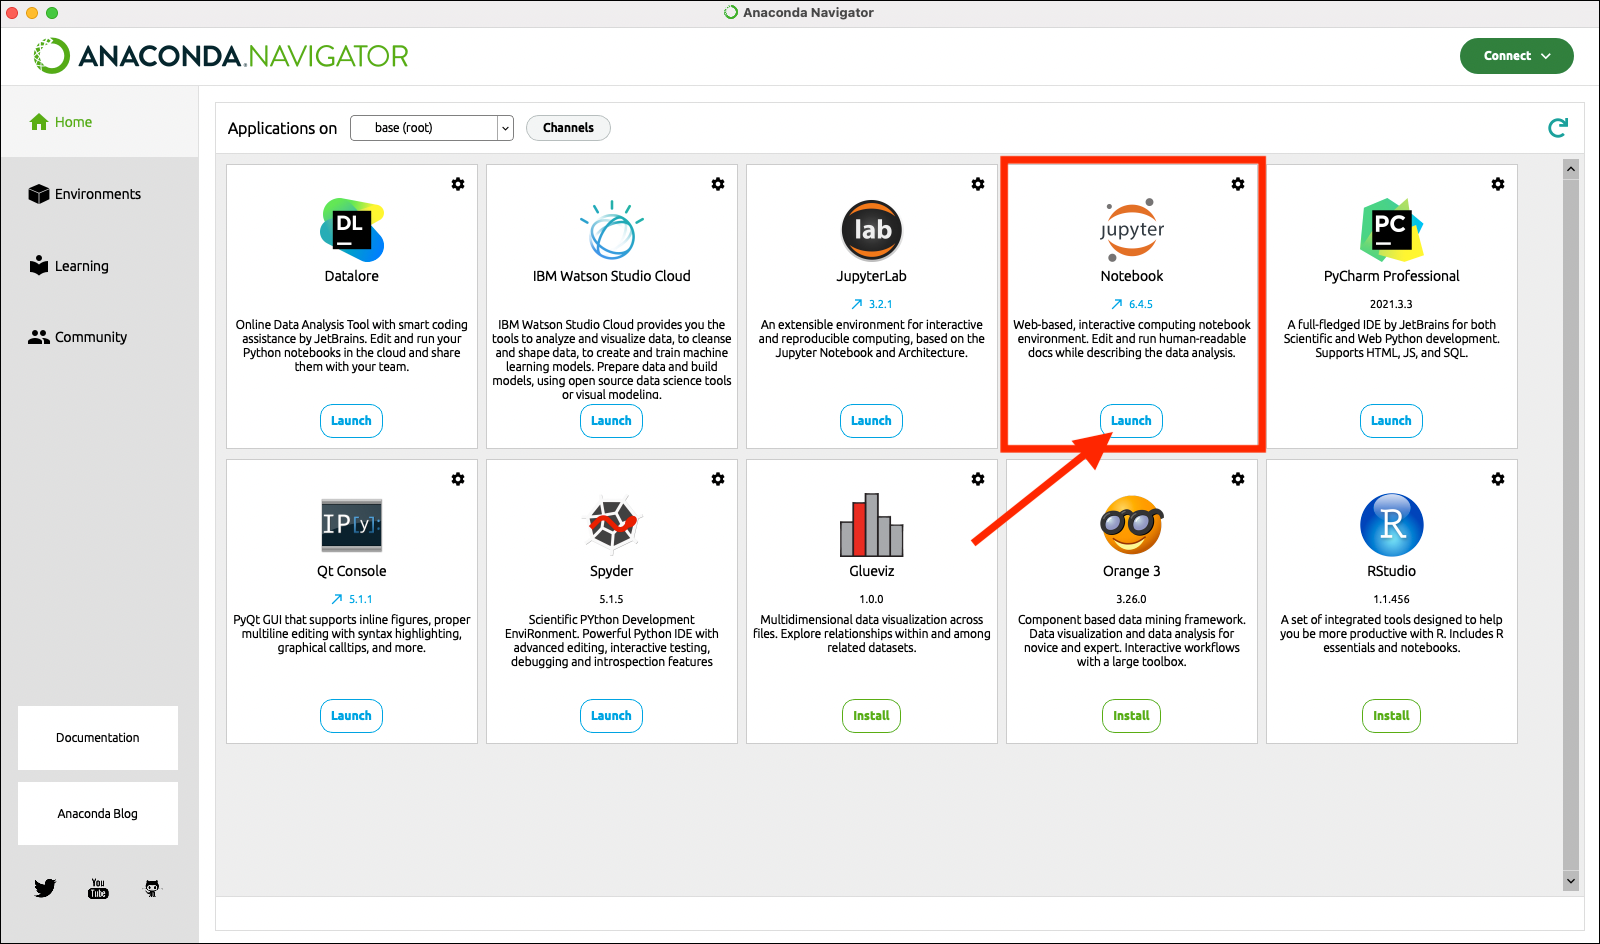Click JupyterLab version 3.2.1 update link
Image resolution: width=1600 pixels, height=944 pixels.
872,304
